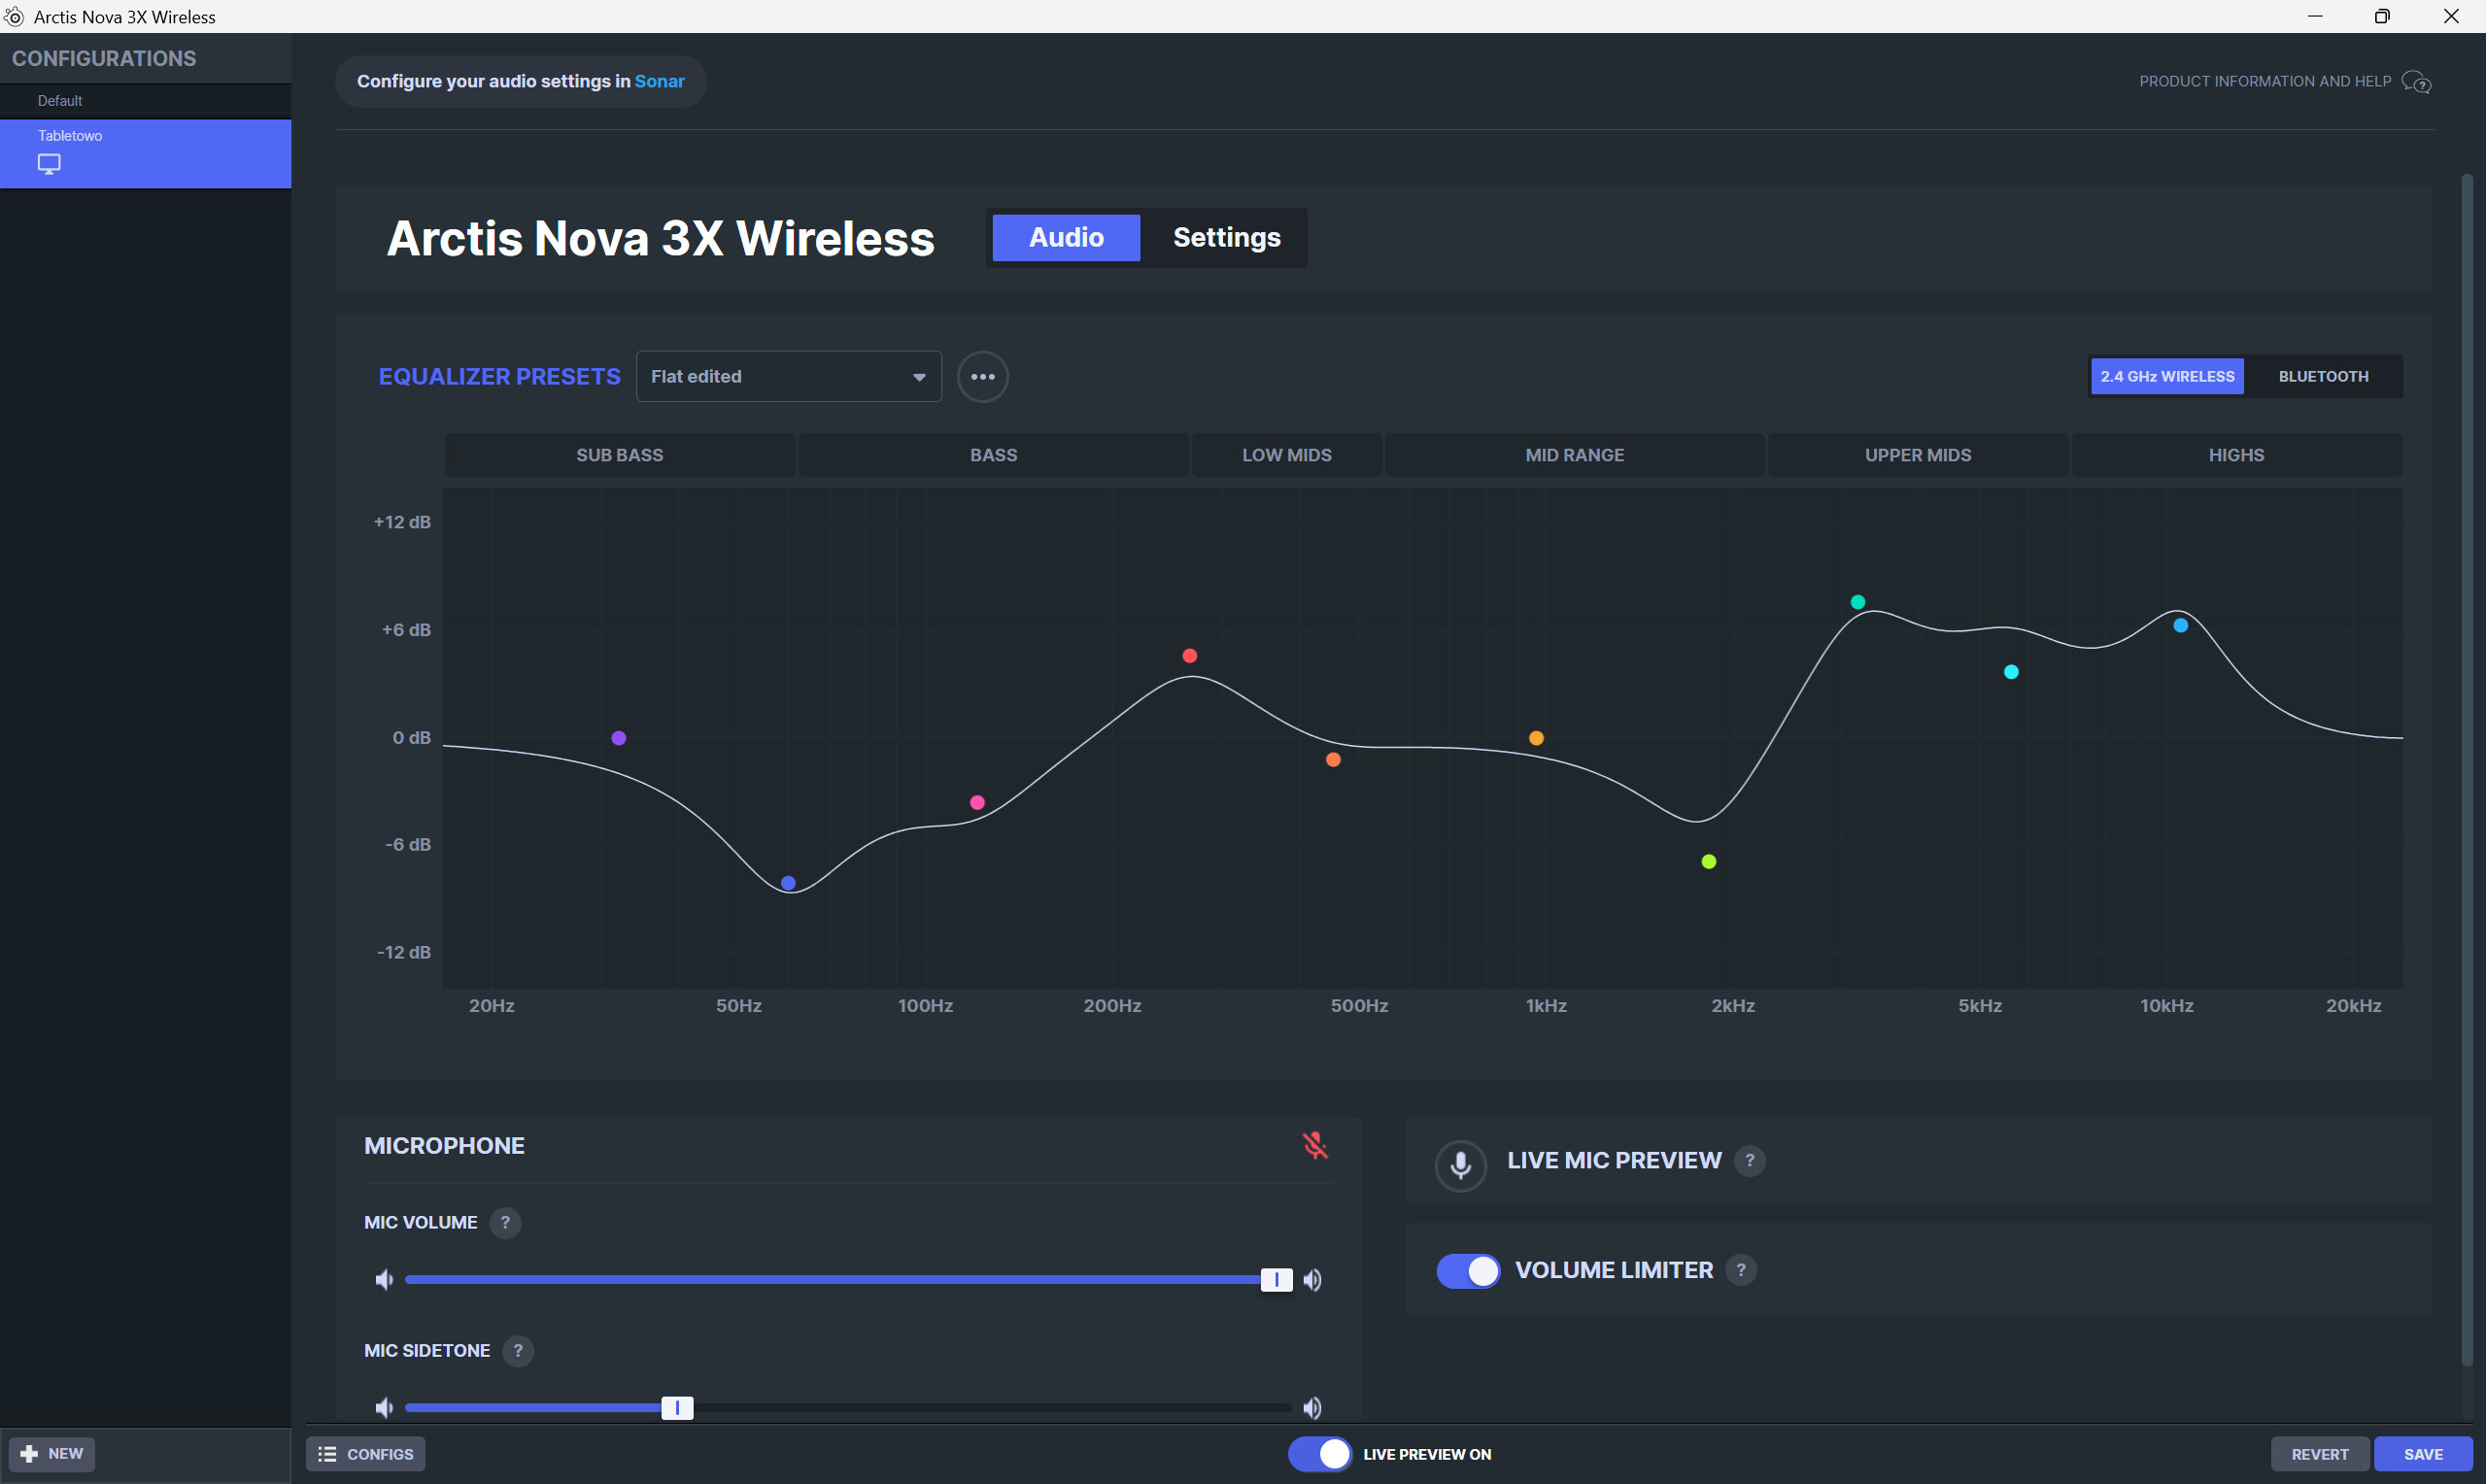Click the app icon in the title bar
The width and height of the screenshot is (2486, 1484).
(x=14, y=17)
